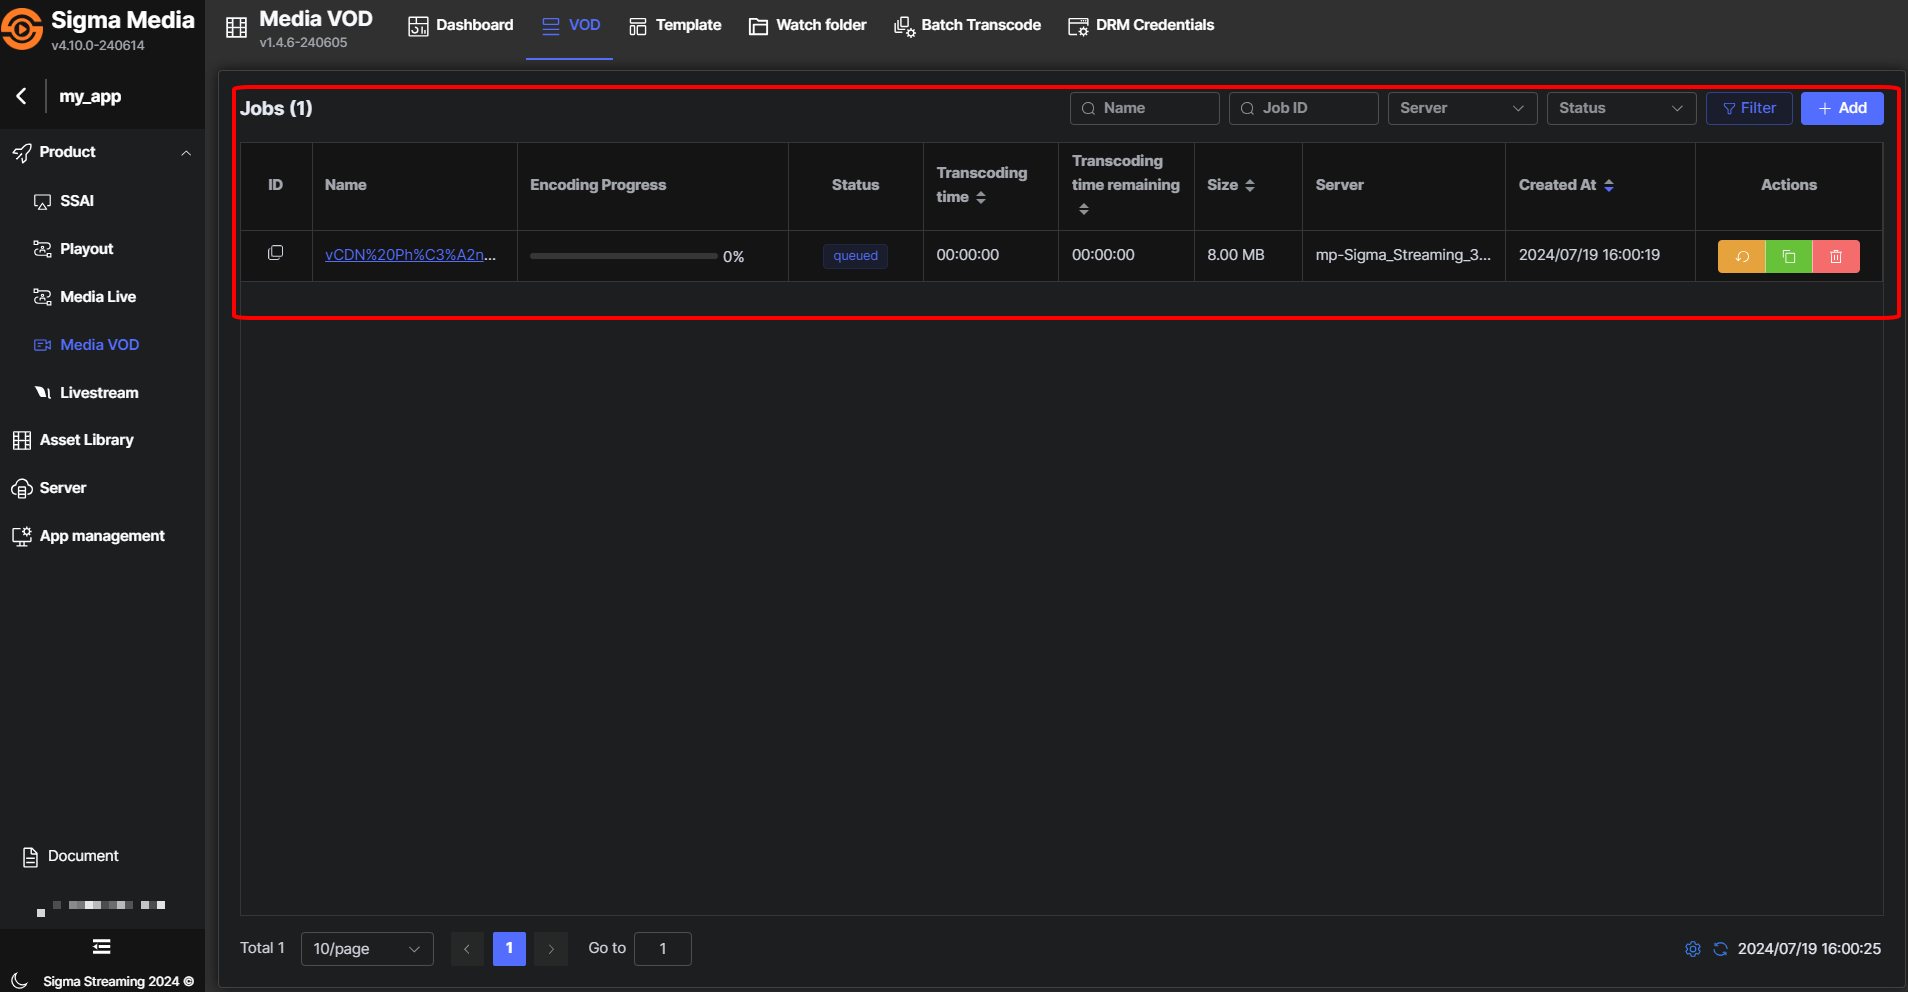This screenshot has height=992, width=1908.
Task: Open the 10/page page-size dropdown
Action: (x=366, y=949)
